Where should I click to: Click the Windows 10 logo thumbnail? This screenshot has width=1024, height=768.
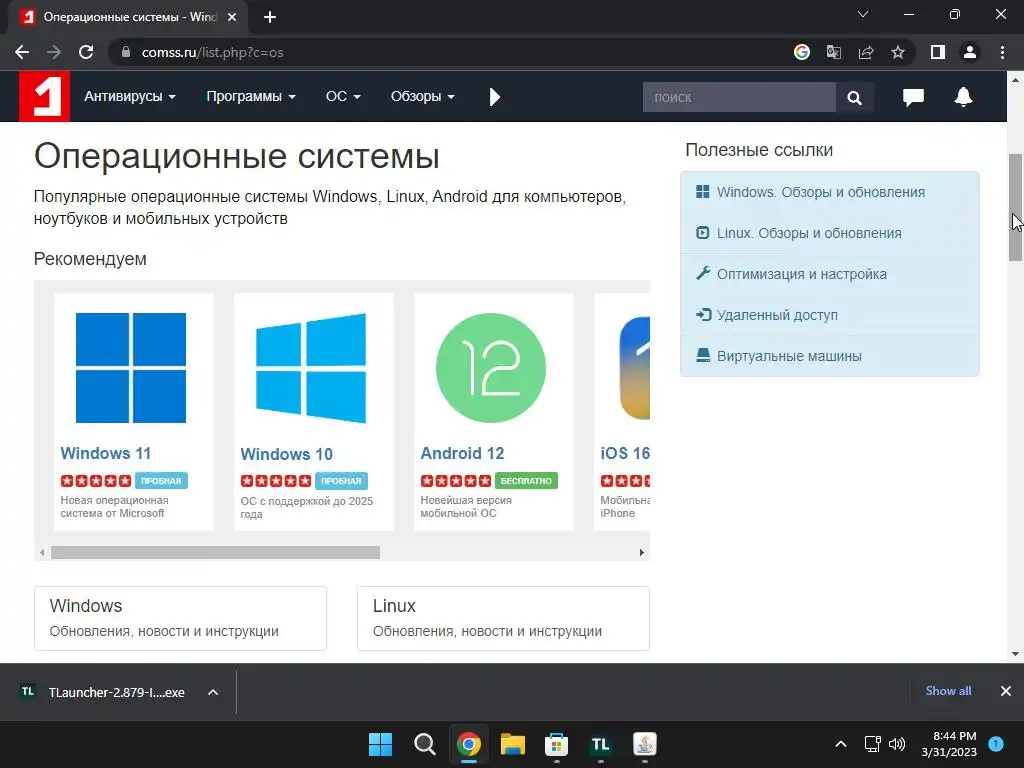click(x=311, y=368)
